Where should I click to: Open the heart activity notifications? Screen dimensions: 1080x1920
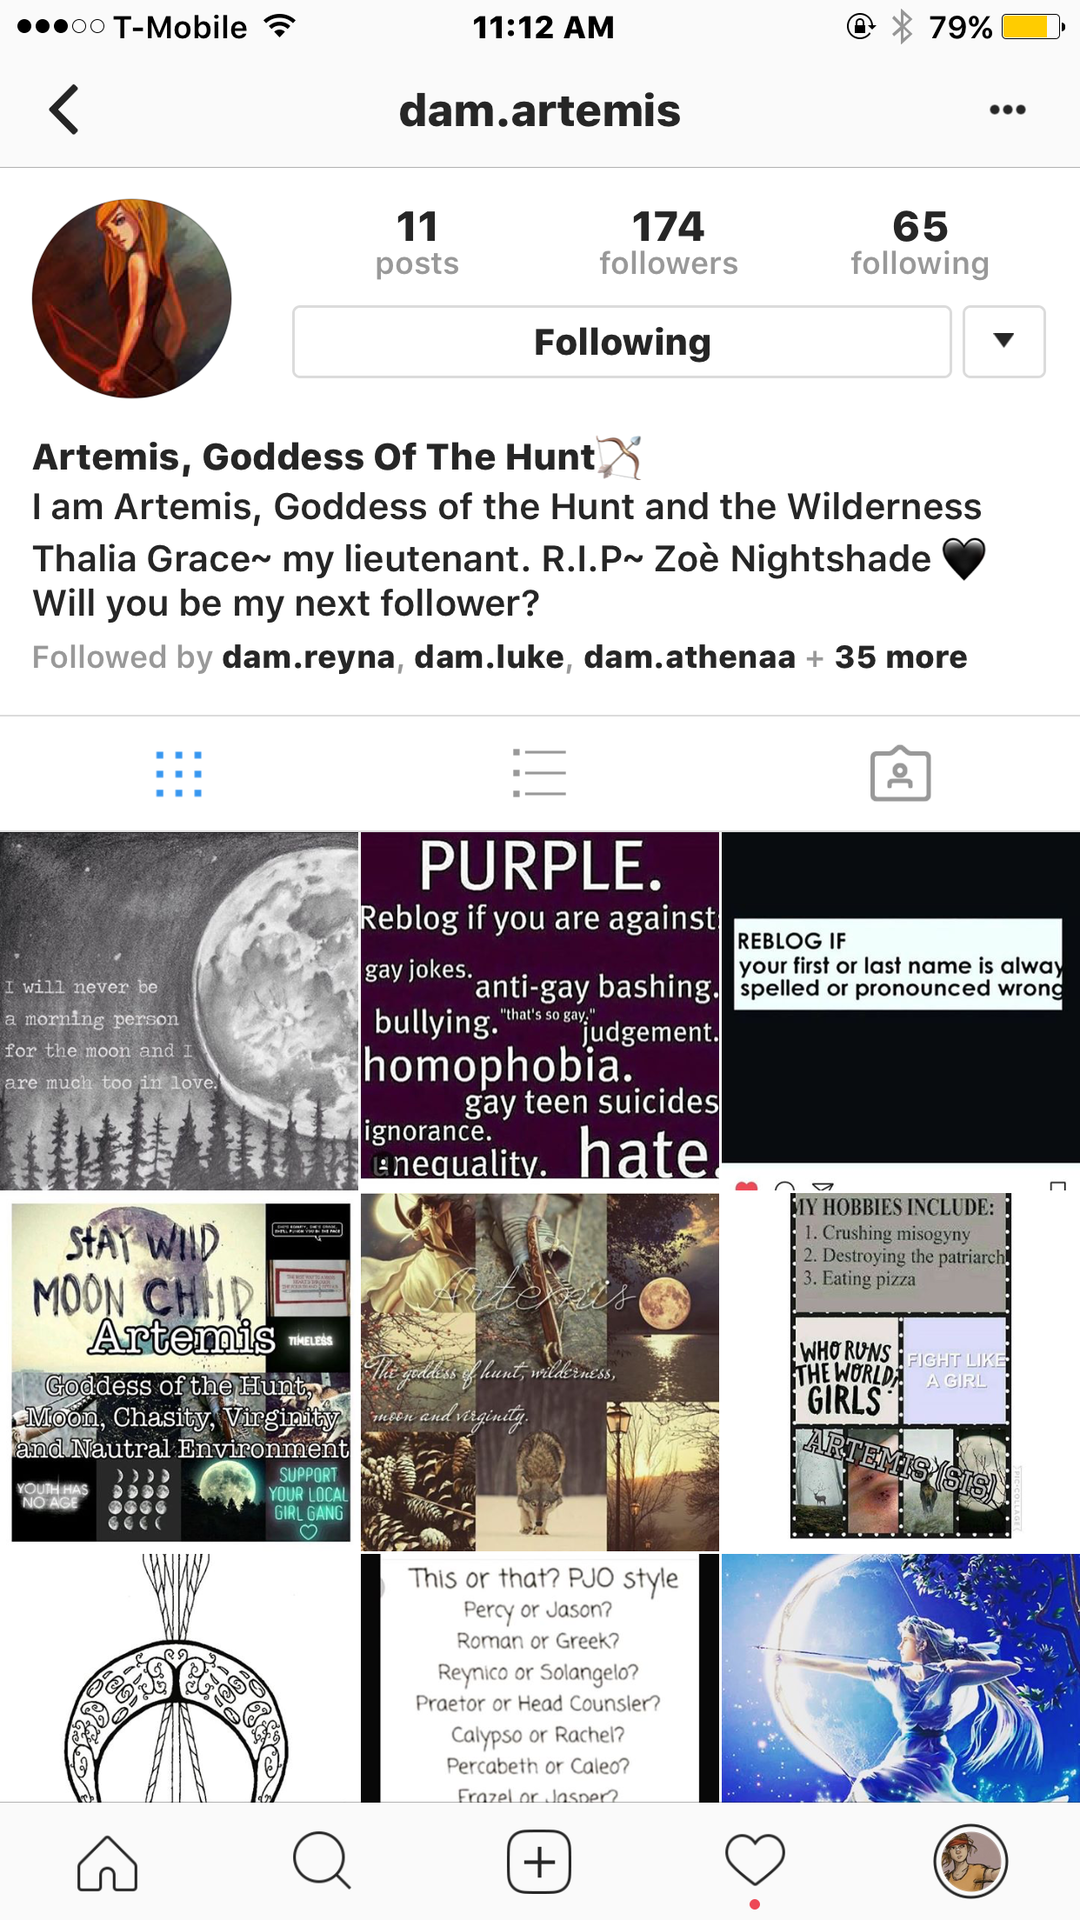755,1862
